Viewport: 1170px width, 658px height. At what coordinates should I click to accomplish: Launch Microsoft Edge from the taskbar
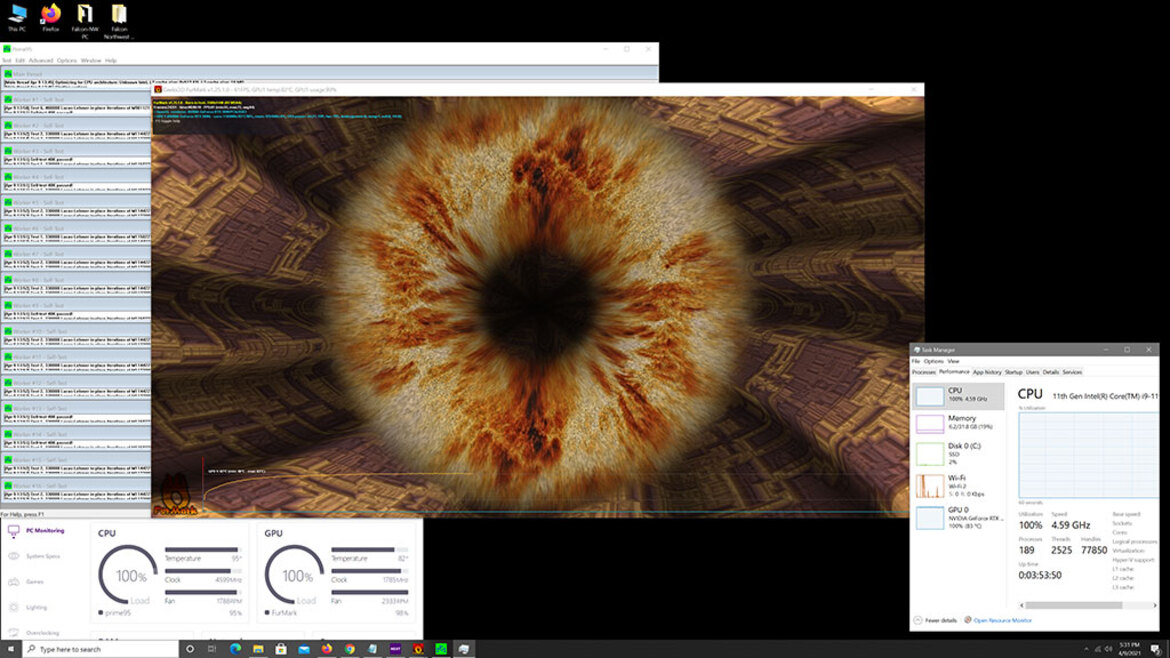pos(235,649)
